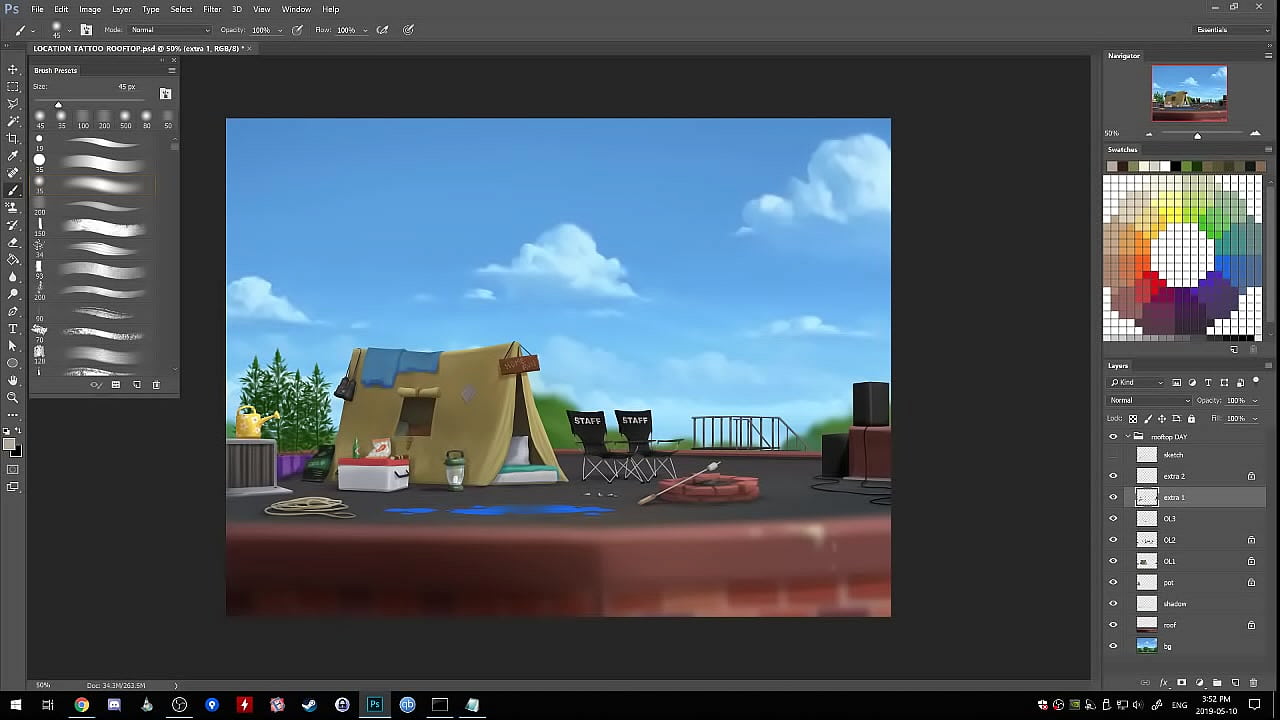Screen dimensions: 1280x720
Task: Open the Filter menu
Action: (212, 9)
